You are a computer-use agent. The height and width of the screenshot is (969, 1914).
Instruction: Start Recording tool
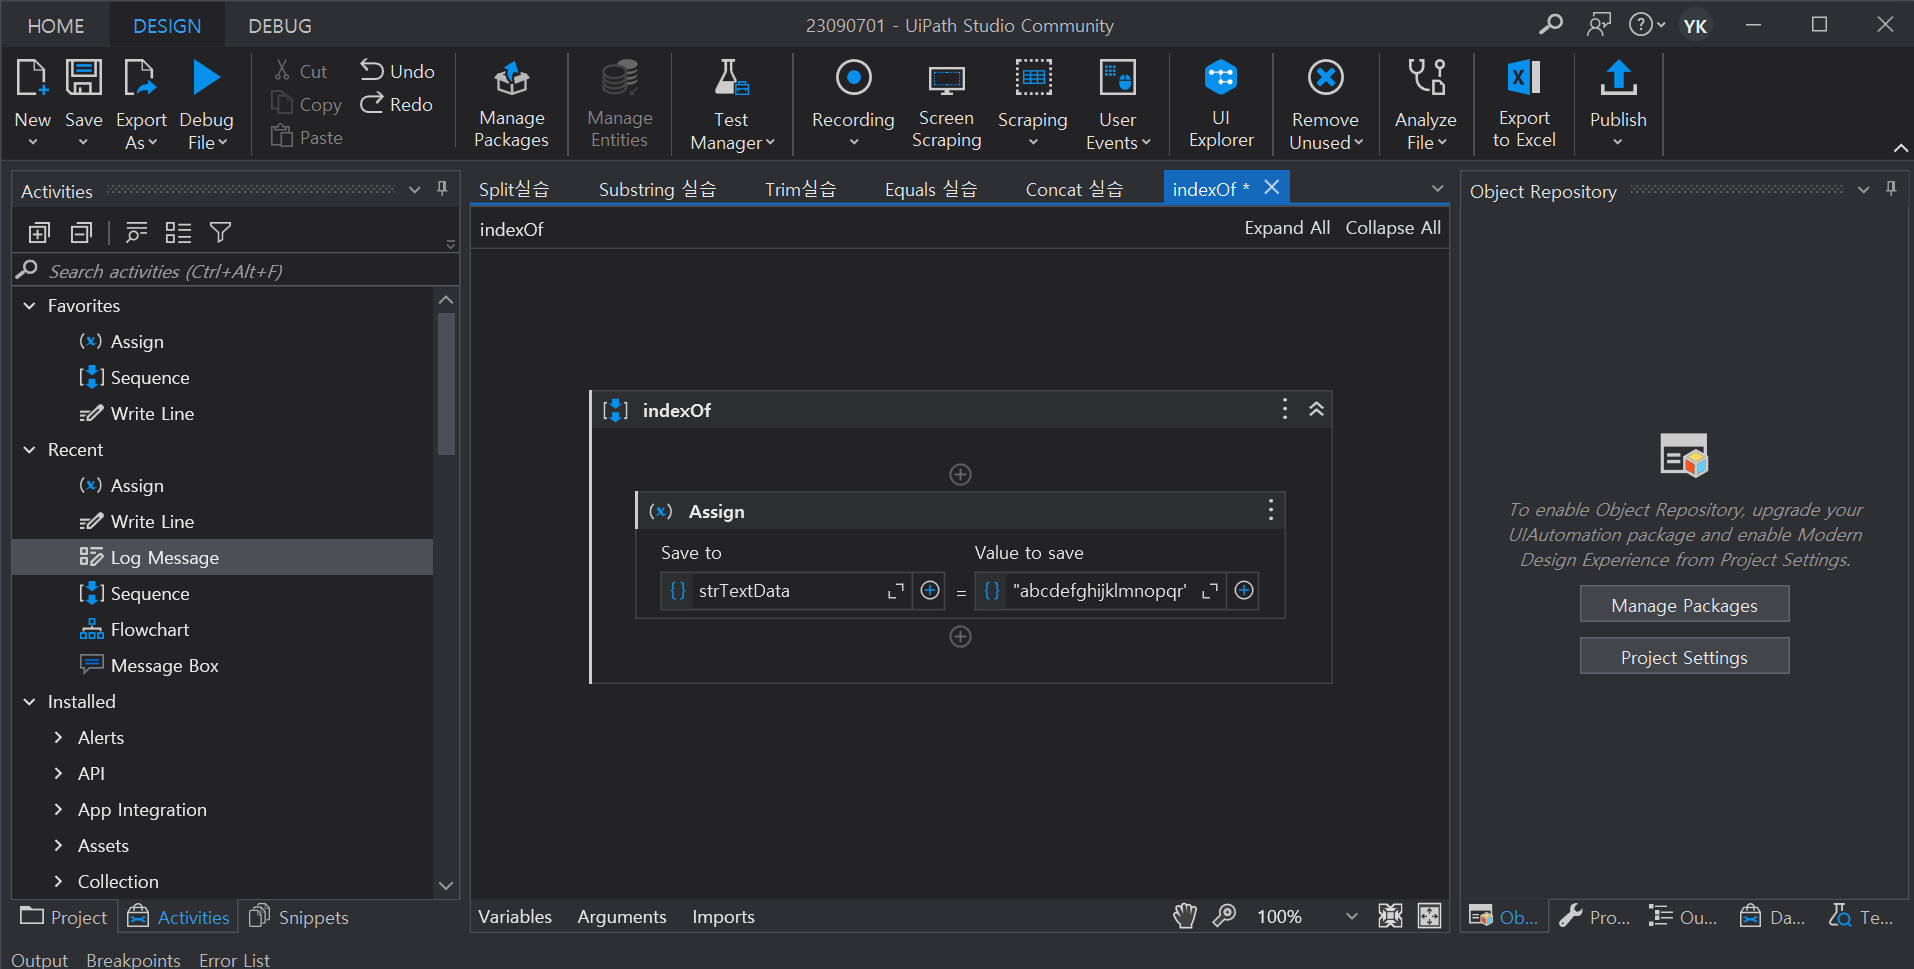point(853,104)
